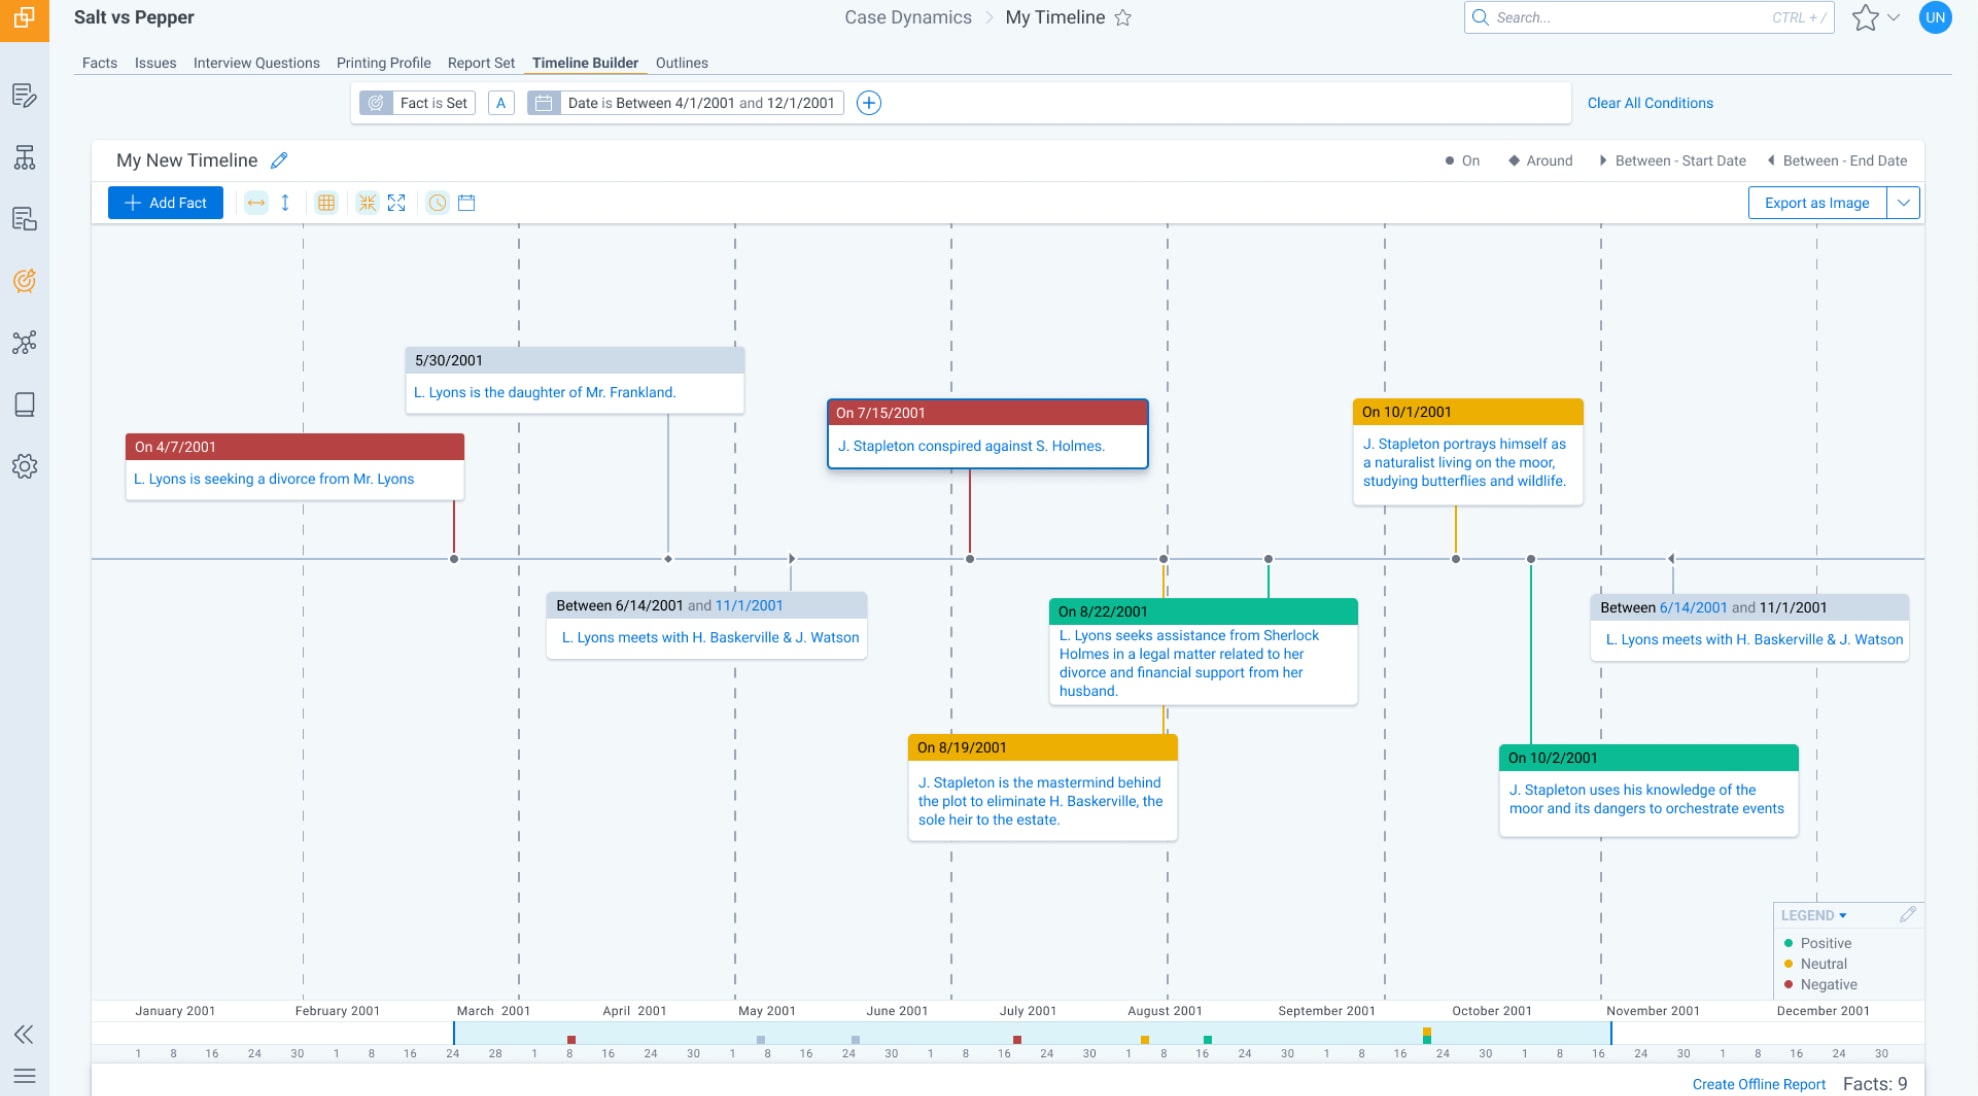Click the Add Fact button
This screenshot has width=1978, height=1096.
165,202
